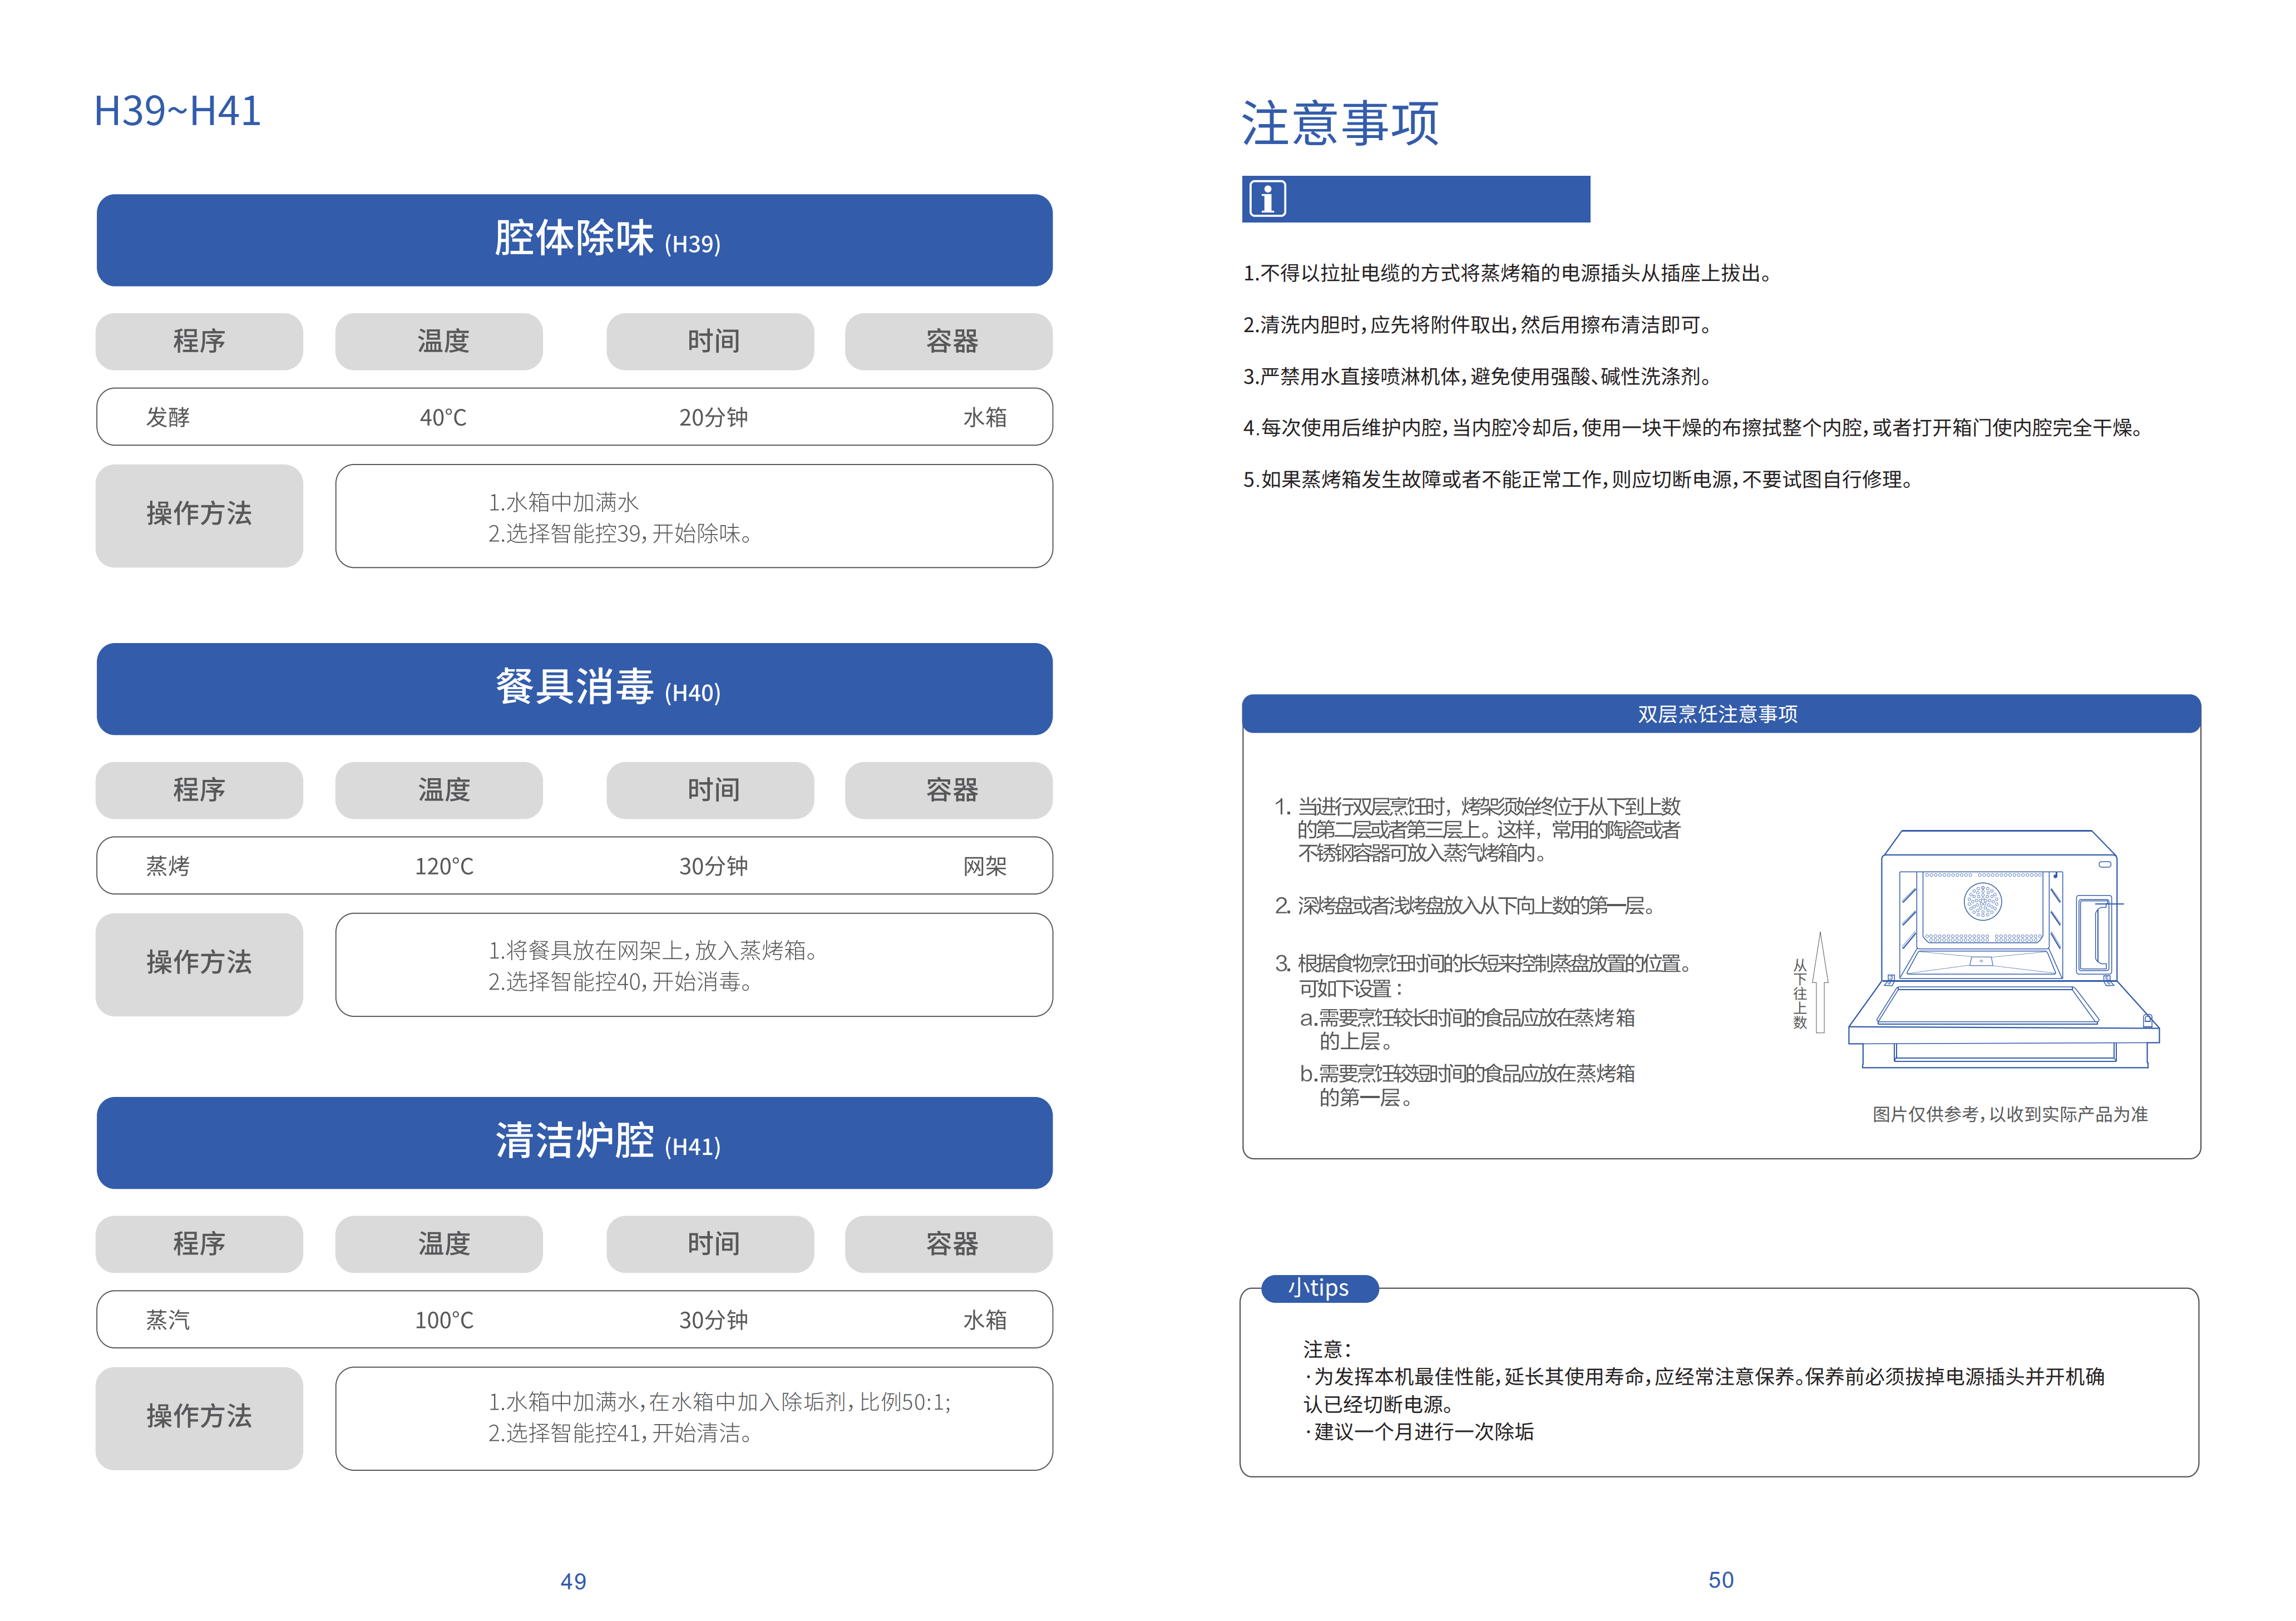Click the 清洁炉腔 (H41) header banner

[x=574, y=1142]
